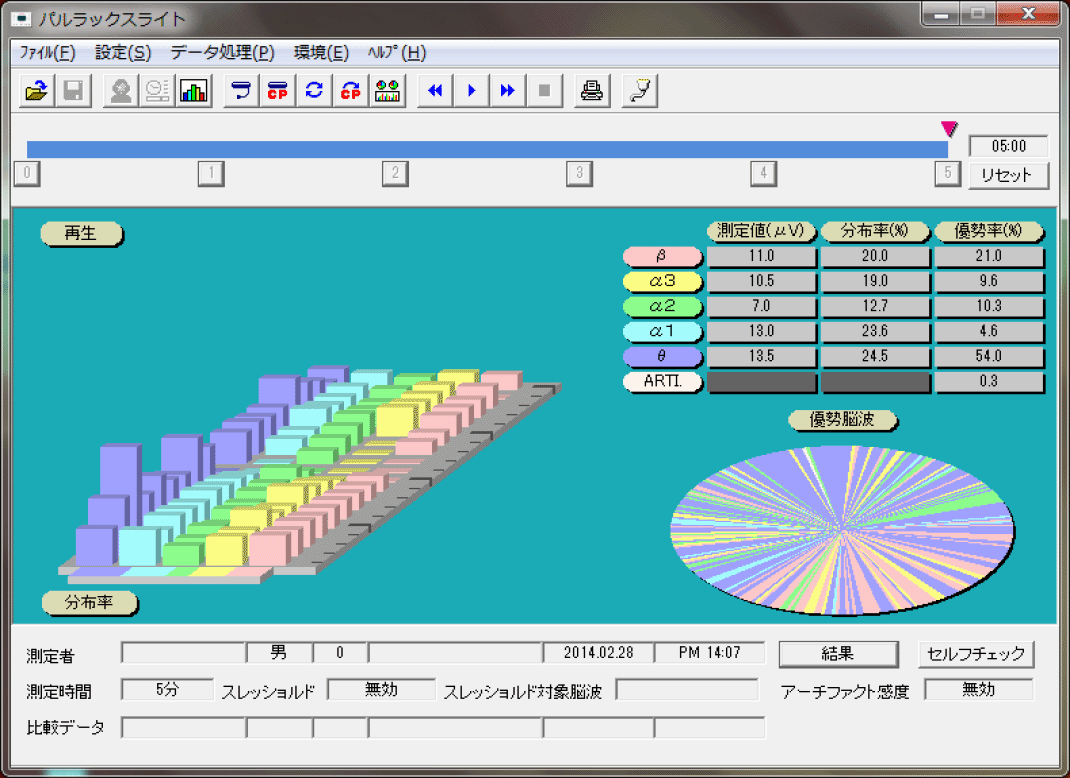The width and height of the screenshot is (1070, 778).
Task: Click the リセット button
Action: tap(1008, 175)
